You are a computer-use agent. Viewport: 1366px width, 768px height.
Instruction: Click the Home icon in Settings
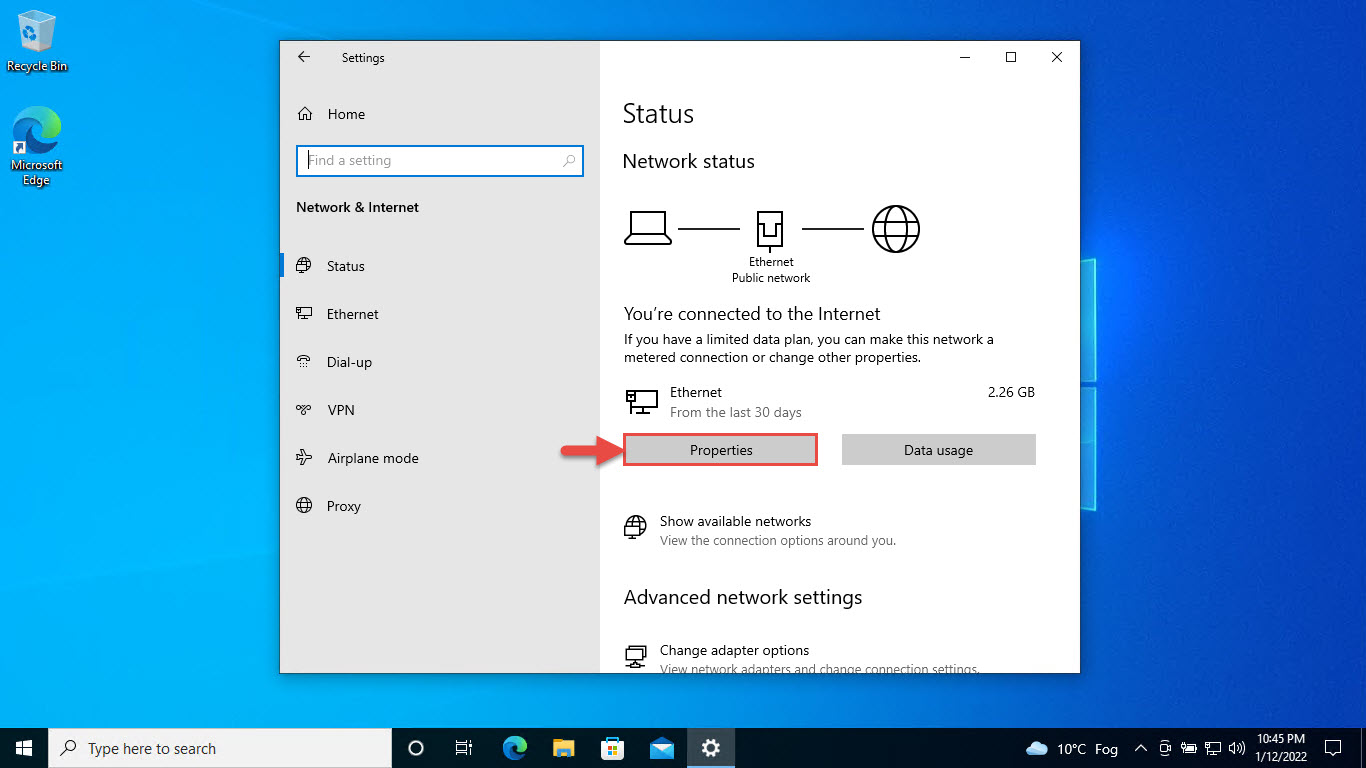[305, 113]
